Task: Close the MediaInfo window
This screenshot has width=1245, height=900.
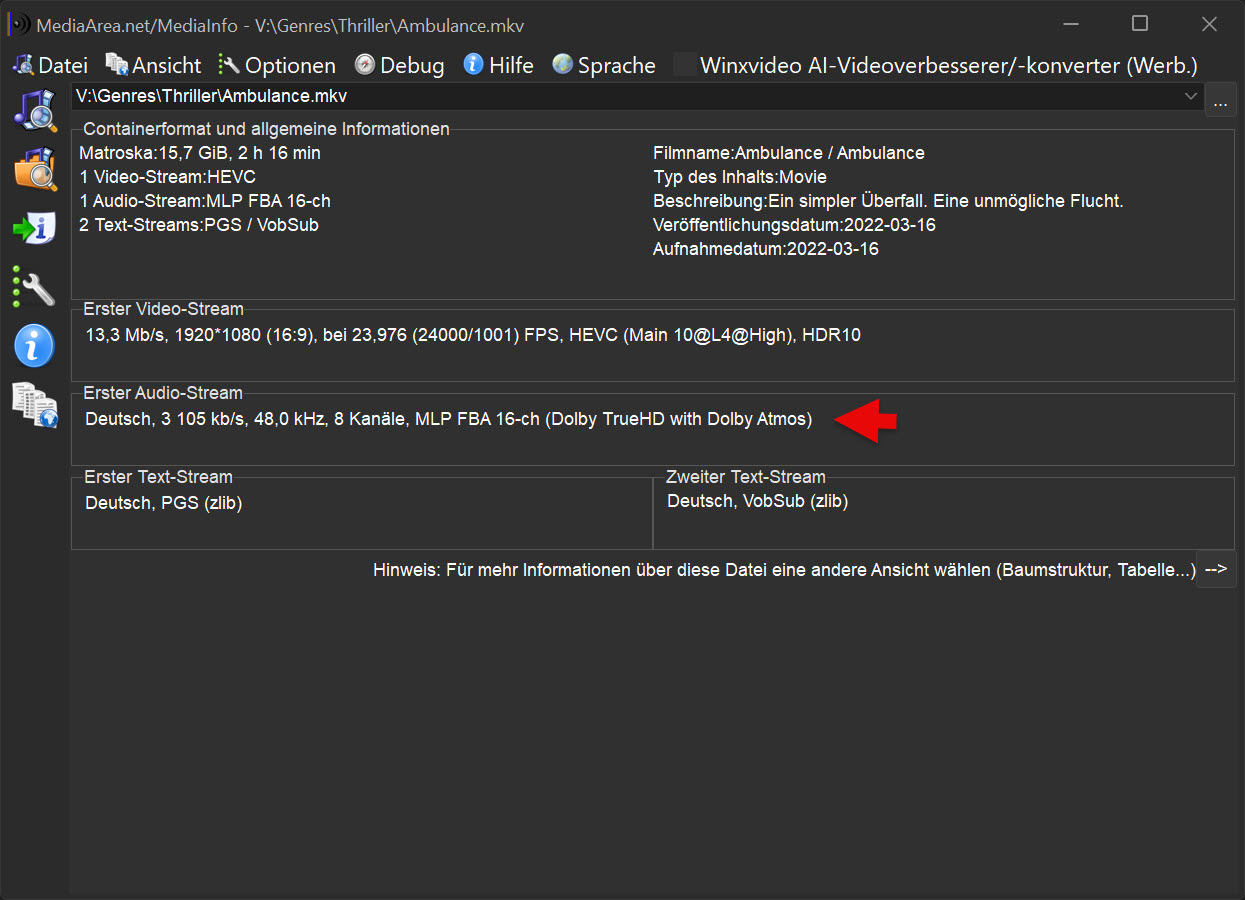Action: pyautogui.click(x=1209, y=24)
